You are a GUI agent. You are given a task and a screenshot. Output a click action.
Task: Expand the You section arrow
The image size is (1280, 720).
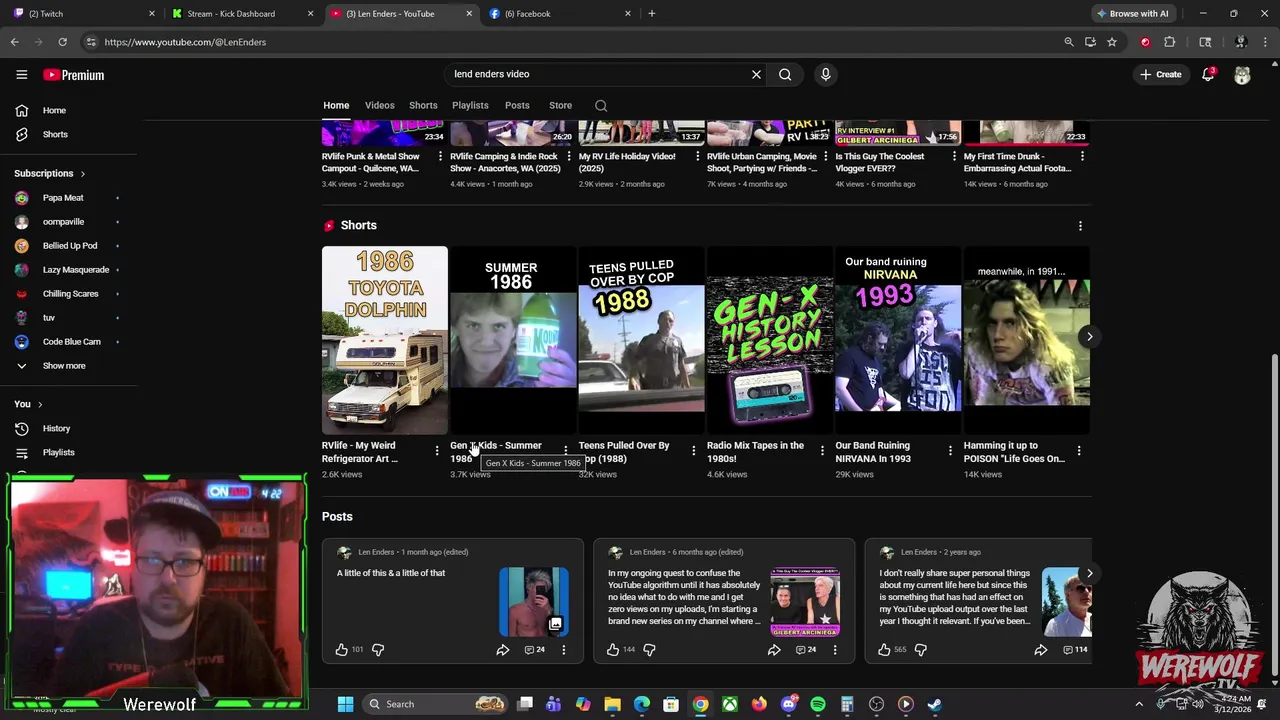[40, 404]
